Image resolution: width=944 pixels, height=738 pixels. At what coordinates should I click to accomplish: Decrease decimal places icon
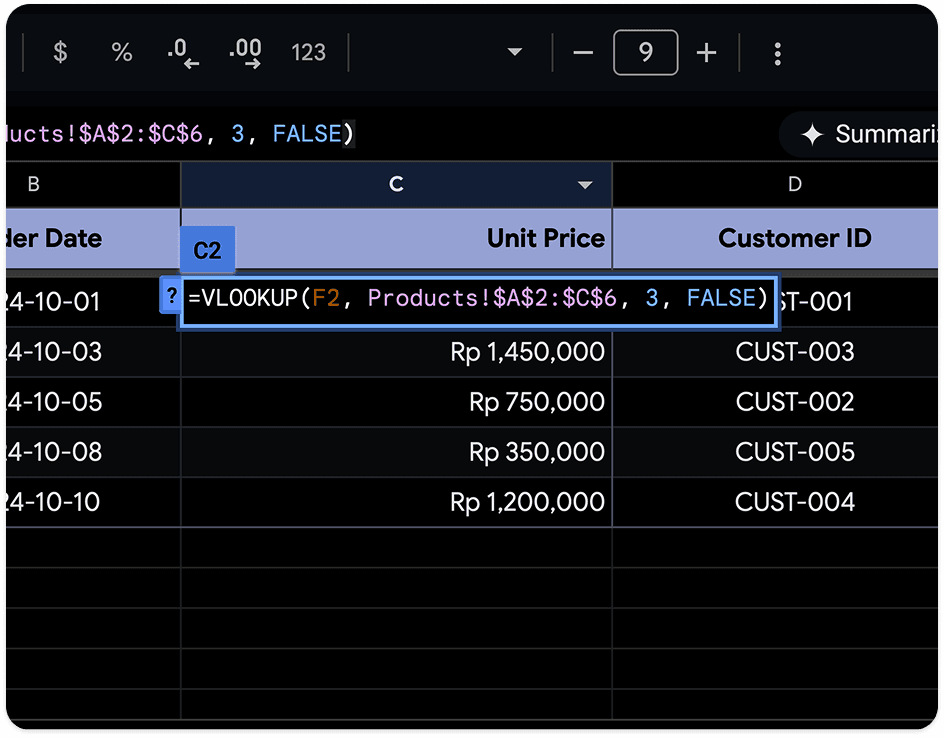182,52
